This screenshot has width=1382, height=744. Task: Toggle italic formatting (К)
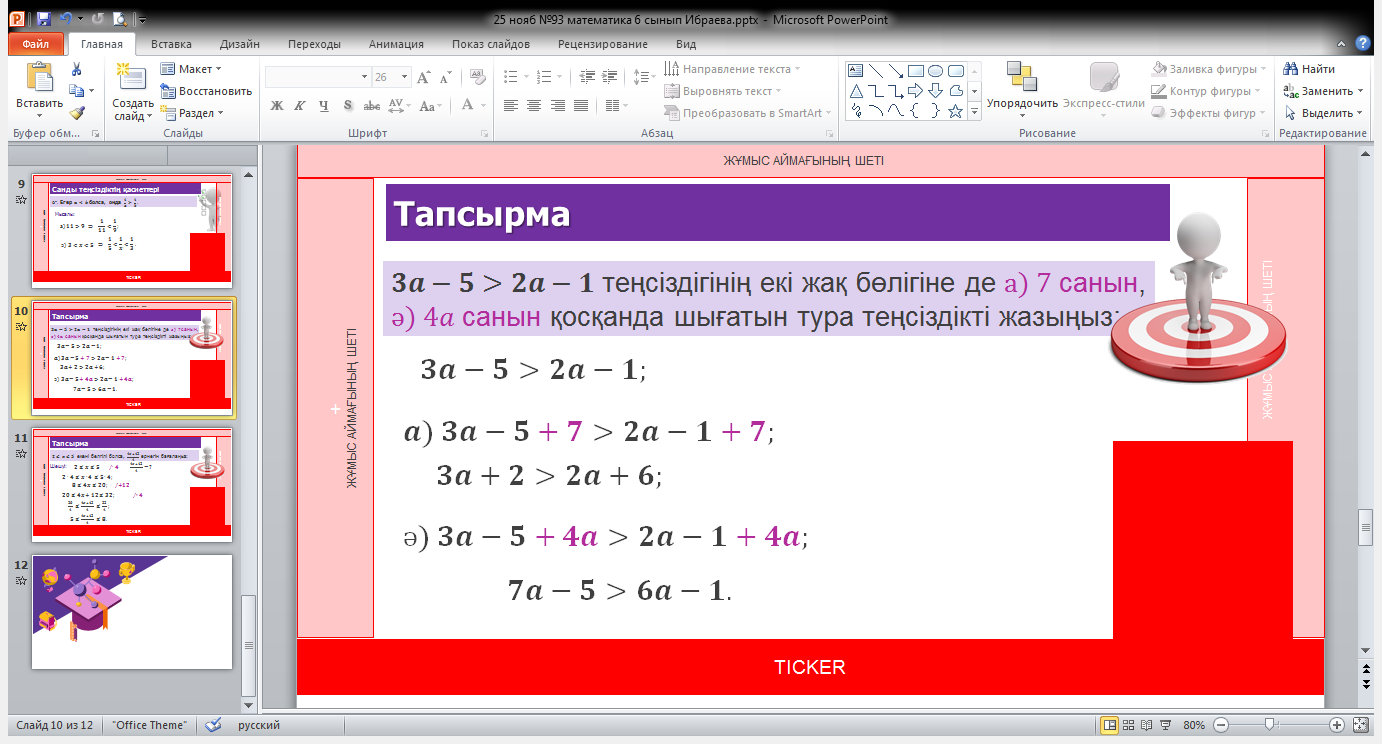[300, 106]
